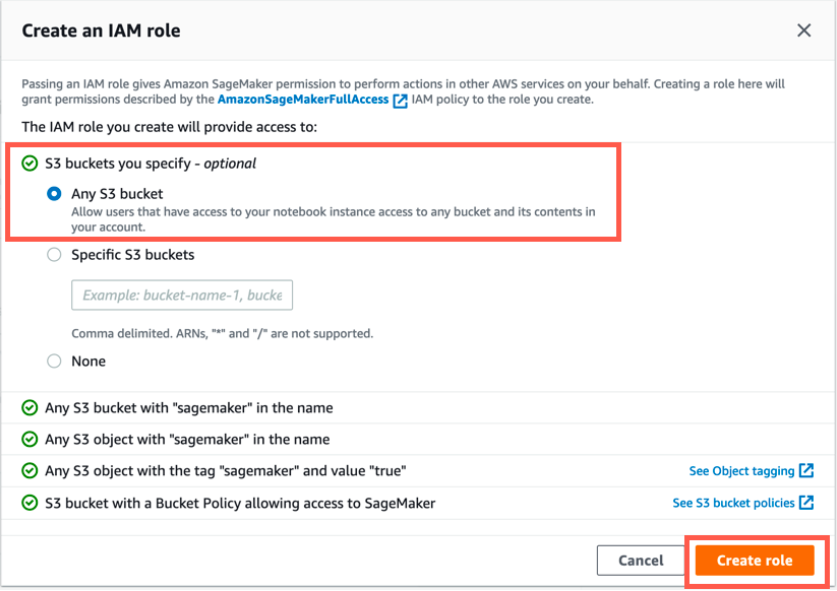The image size is (837, 591).
Task: Click checkmark beside the sagemaker tag row
Action: coord(30,470)
